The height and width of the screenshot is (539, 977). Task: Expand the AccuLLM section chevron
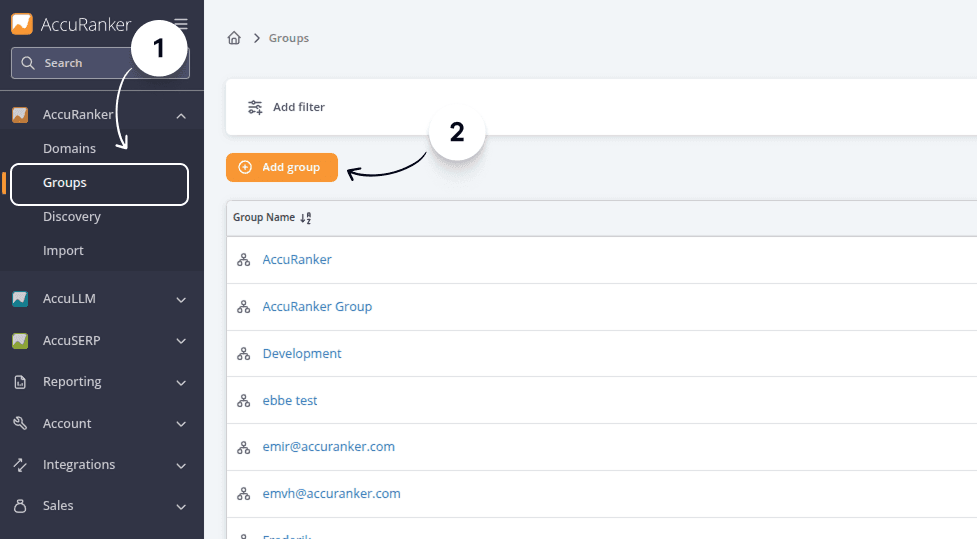click(181, 300)
